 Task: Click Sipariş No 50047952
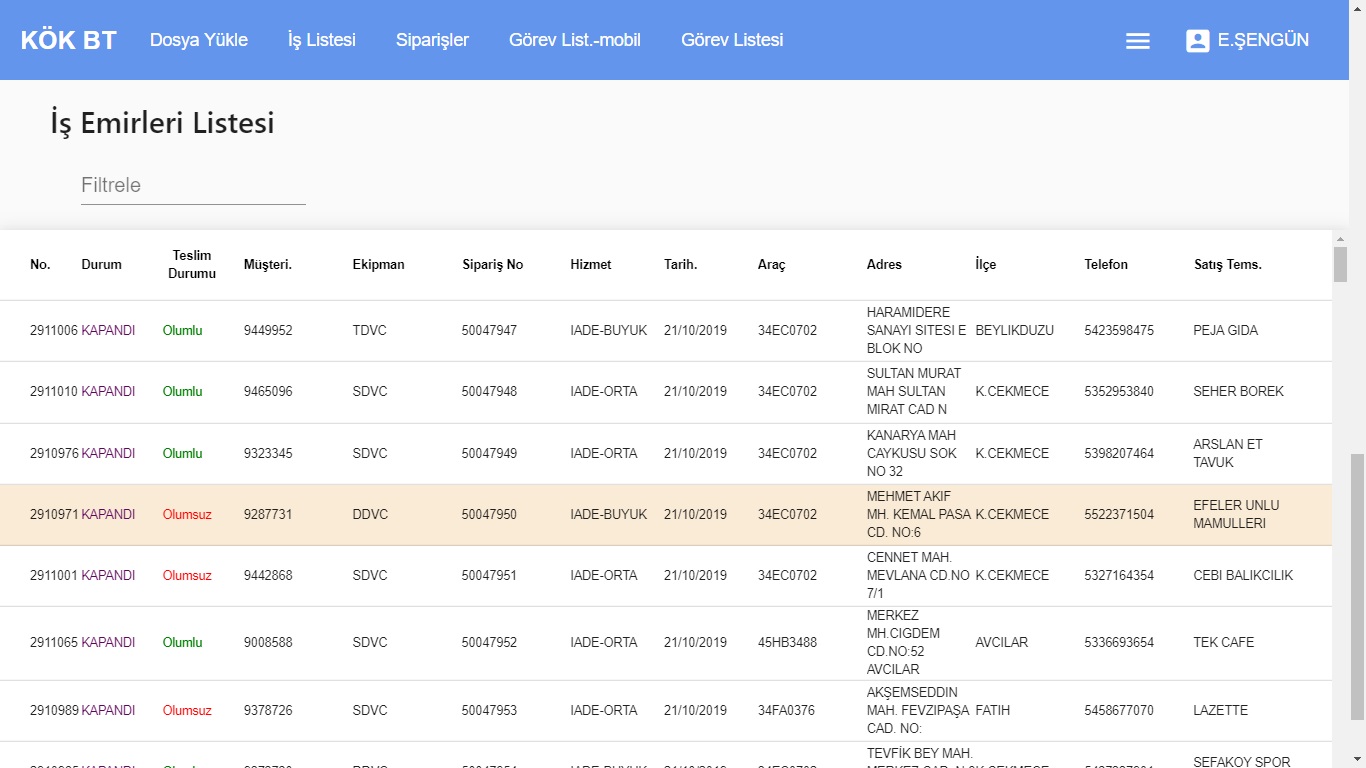tap(489, 643)
